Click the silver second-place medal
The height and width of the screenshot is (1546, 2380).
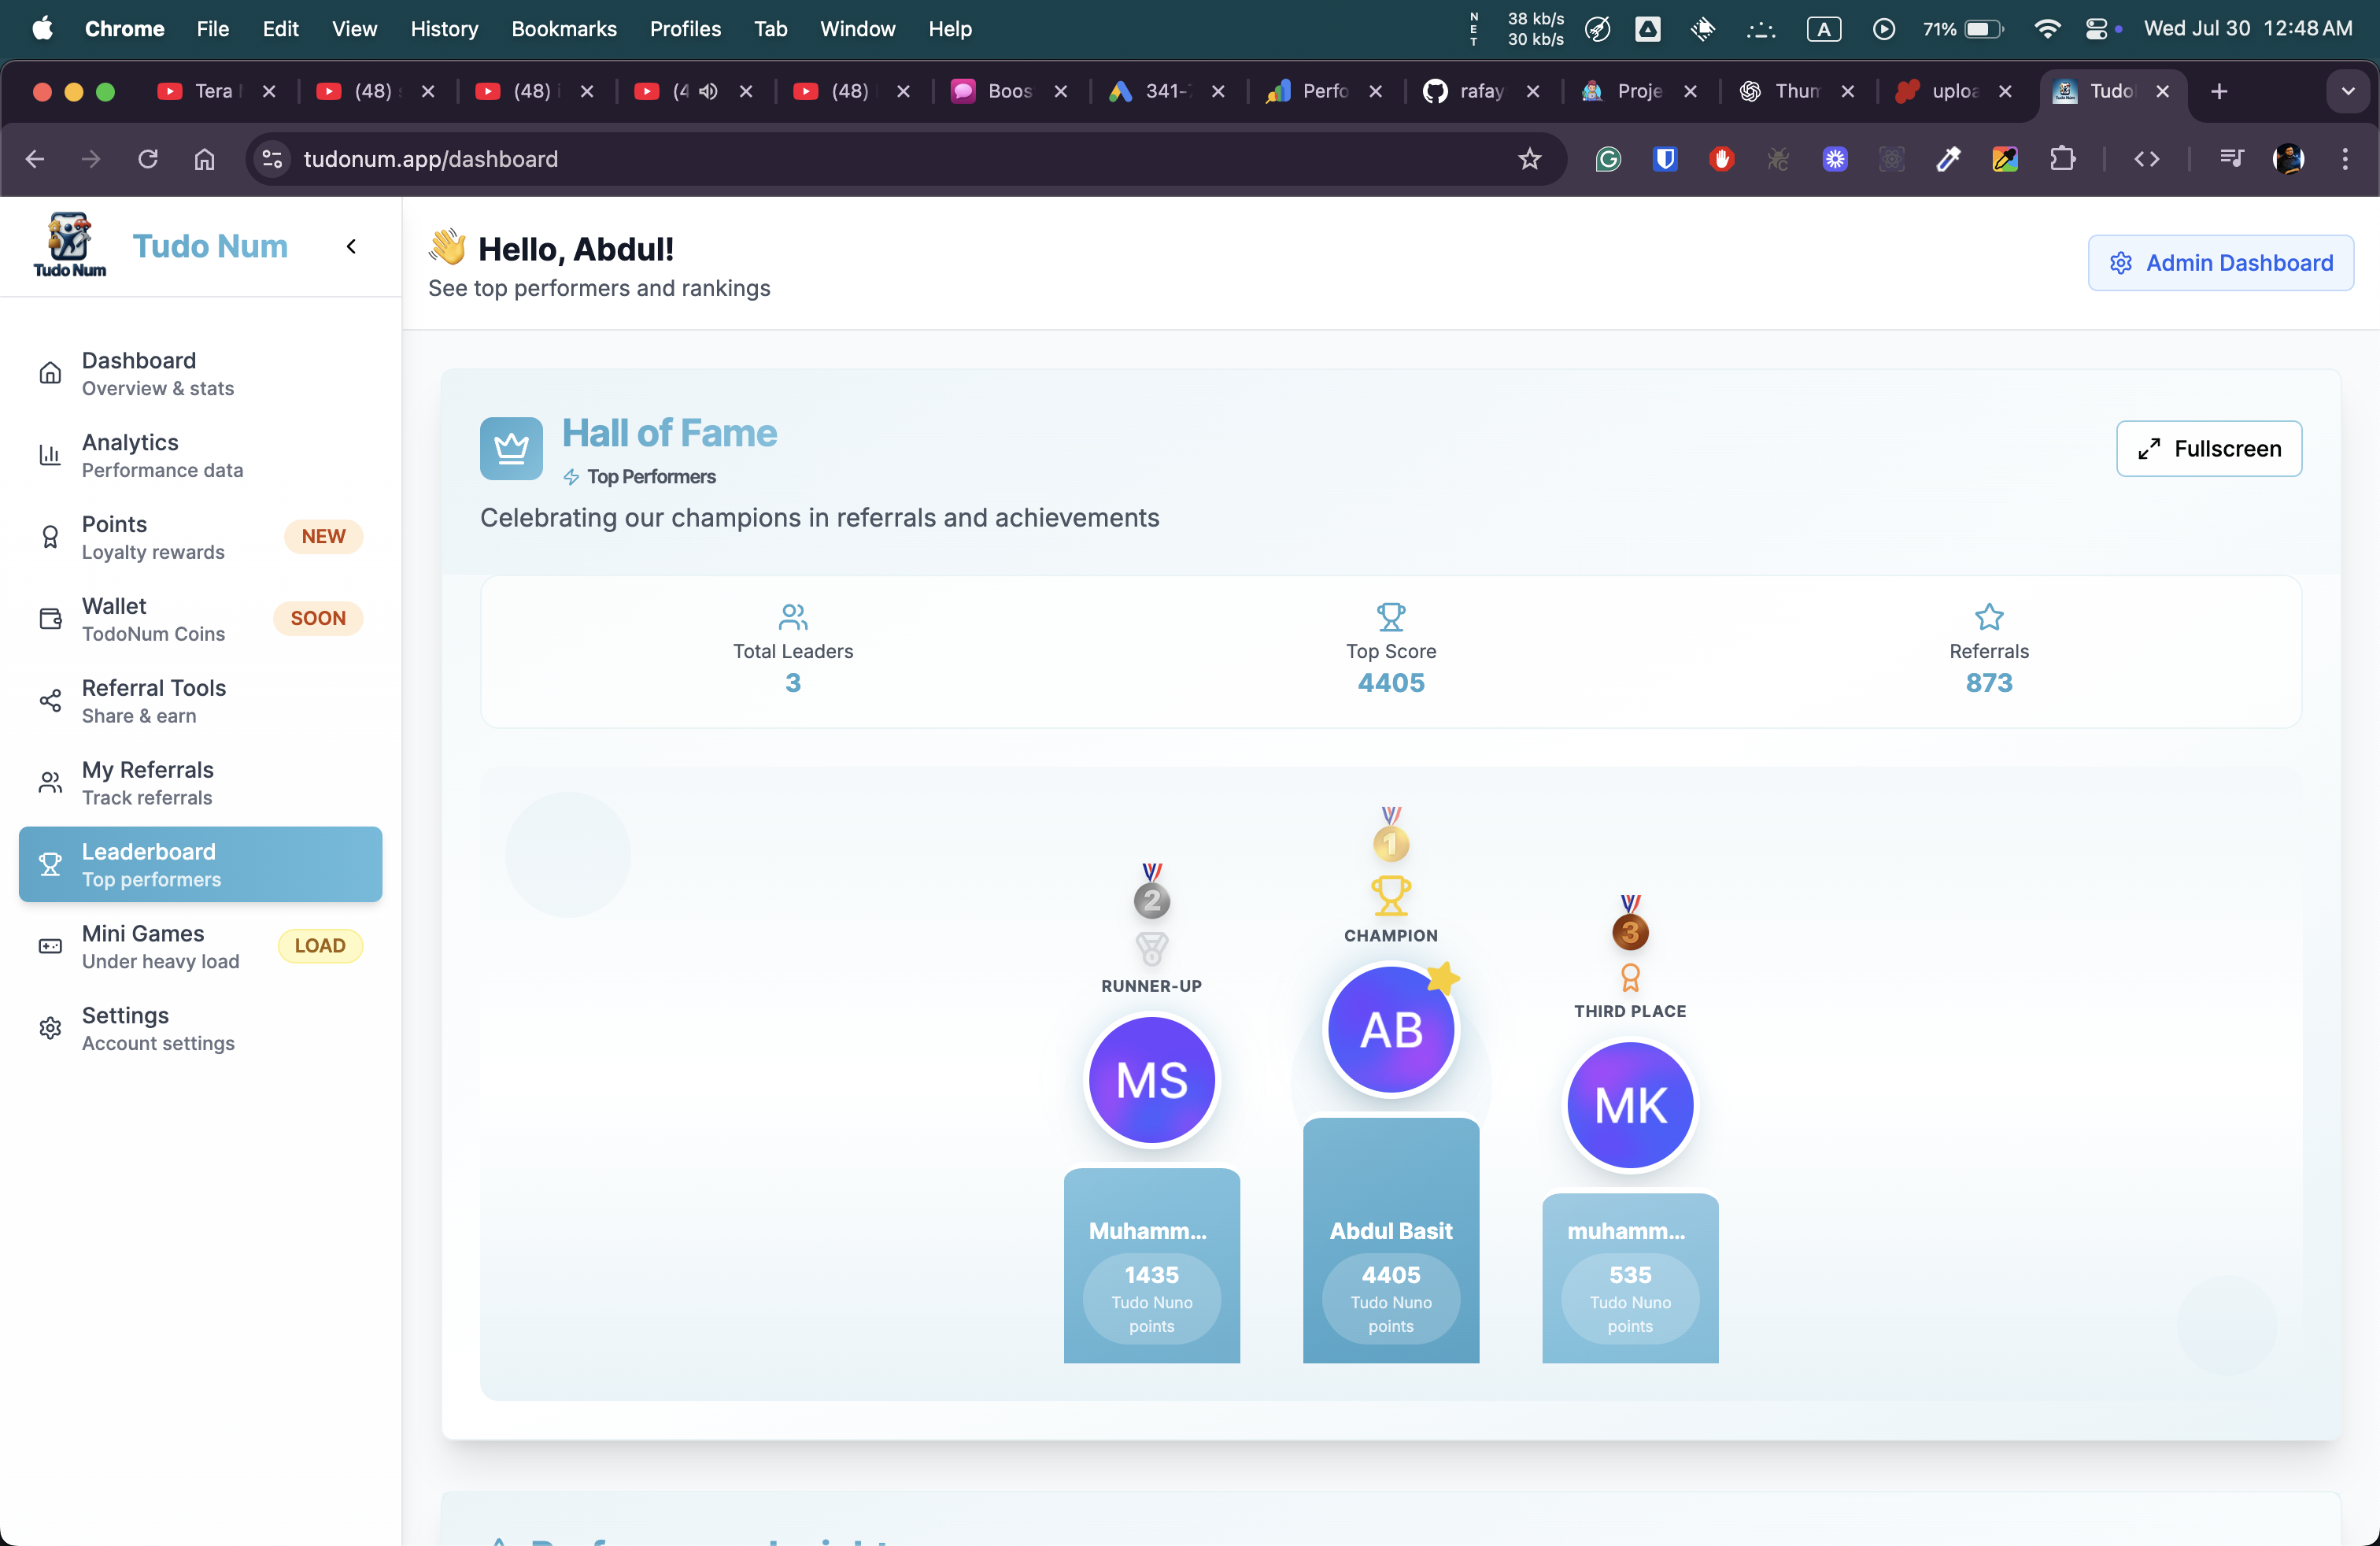pos(1152,891)
